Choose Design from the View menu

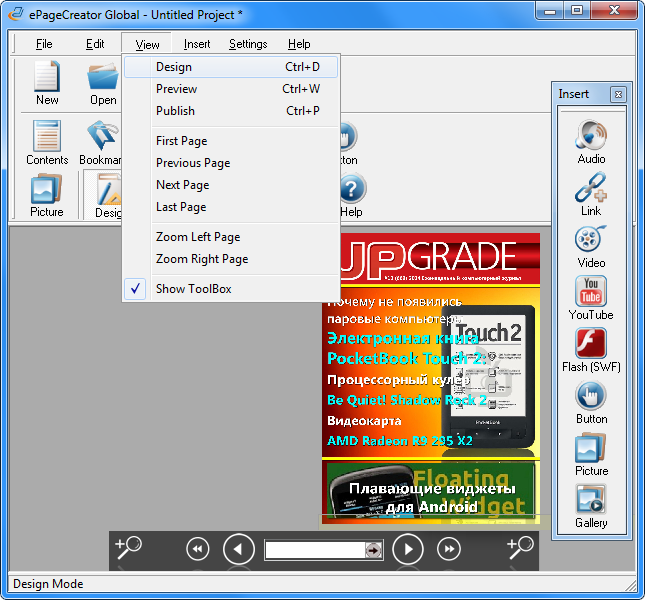pyautogui.click(x=231, y=67)
